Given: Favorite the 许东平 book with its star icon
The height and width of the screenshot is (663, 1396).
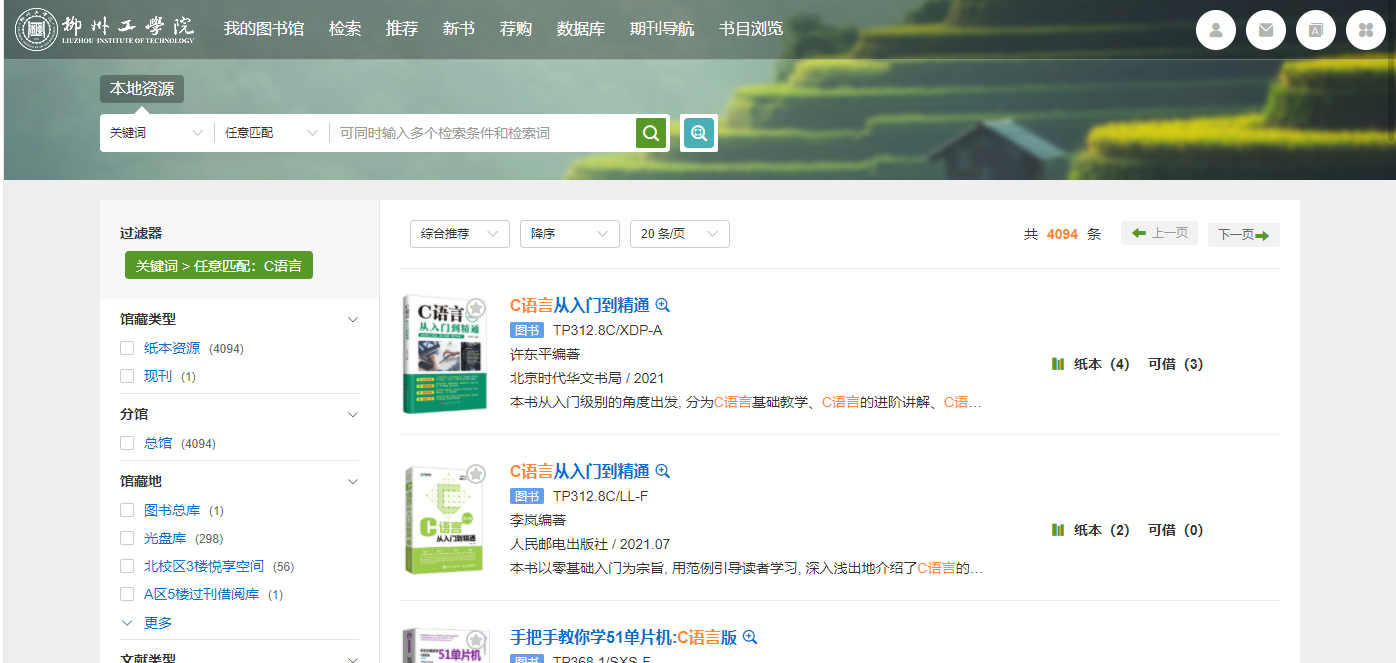Looking at the screenshot, I should [x=476, y=307].
